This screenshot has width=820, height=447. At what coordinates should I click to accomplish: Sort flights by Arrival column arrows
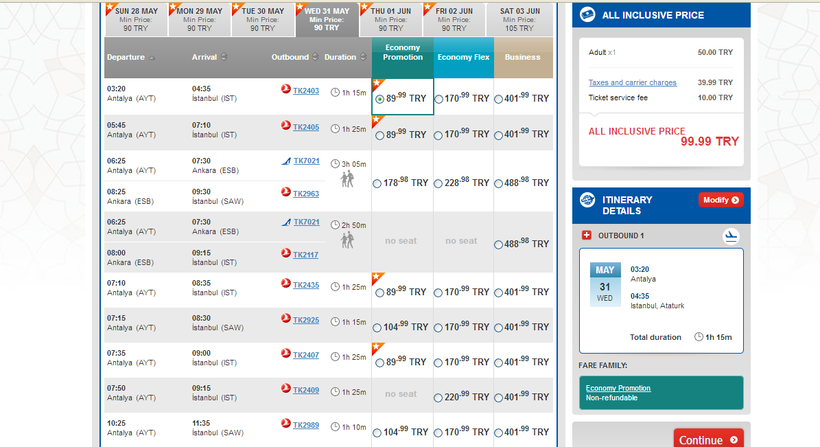pos(223,57)
